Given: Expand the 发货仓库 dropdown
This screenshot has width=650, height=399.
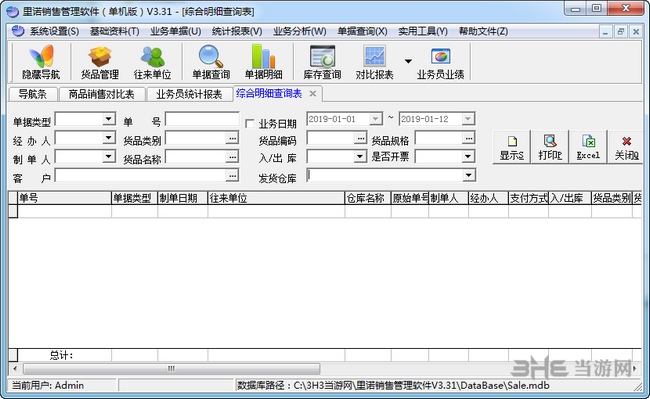Looking at the screenshot, I should point(468,175).
